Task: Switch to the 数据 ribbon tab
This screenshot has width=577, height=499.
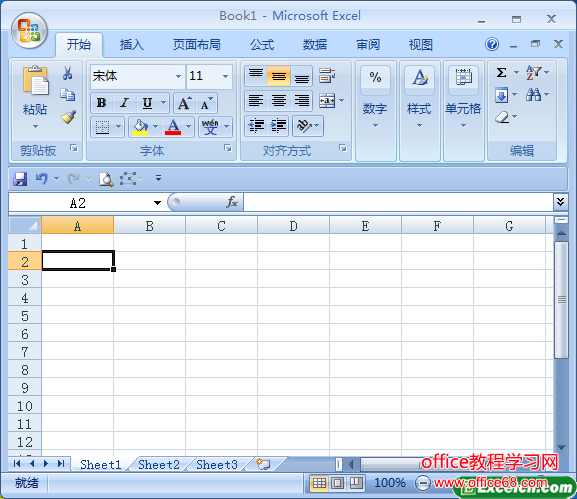Action: point(315,45)
